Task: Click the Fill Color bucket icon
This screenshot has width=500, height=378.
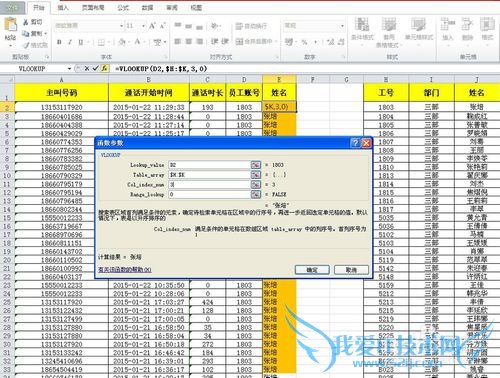Action: [x=122, y=42]
